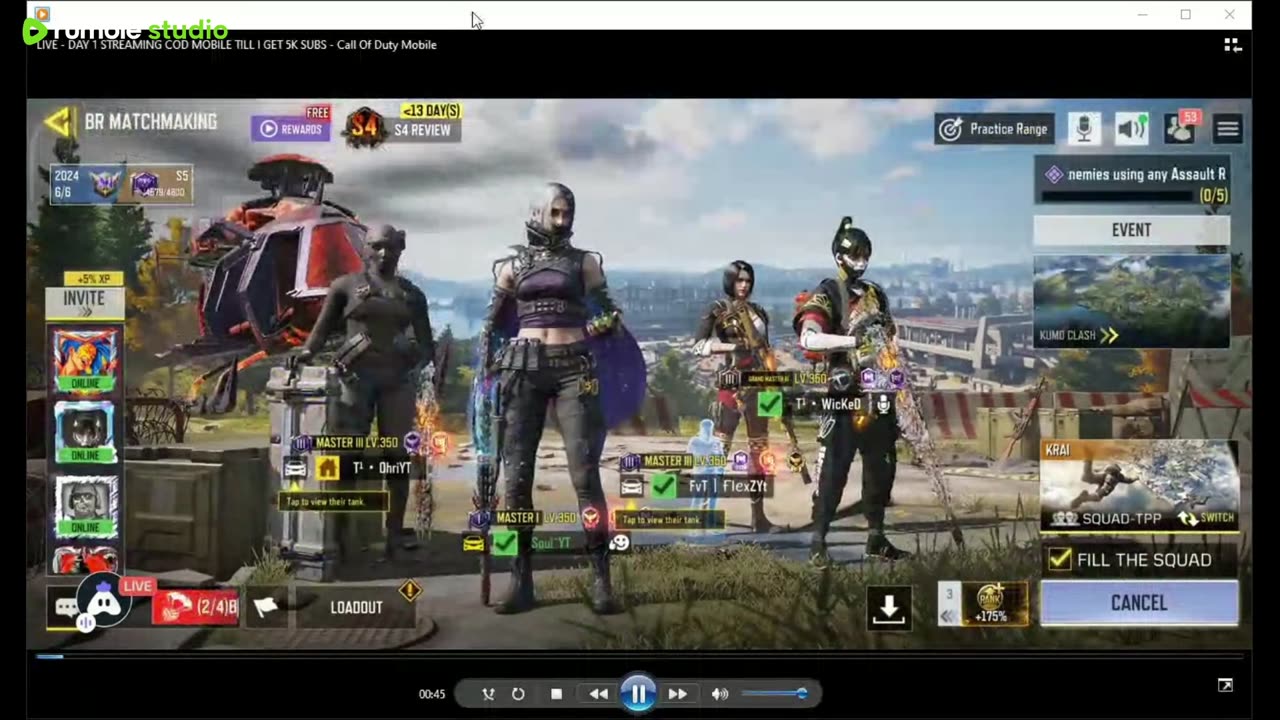This screenshot has height=720, width=1280.
Task: Toggle the ready check for Soul YT
Action: (x=504, y=543)
